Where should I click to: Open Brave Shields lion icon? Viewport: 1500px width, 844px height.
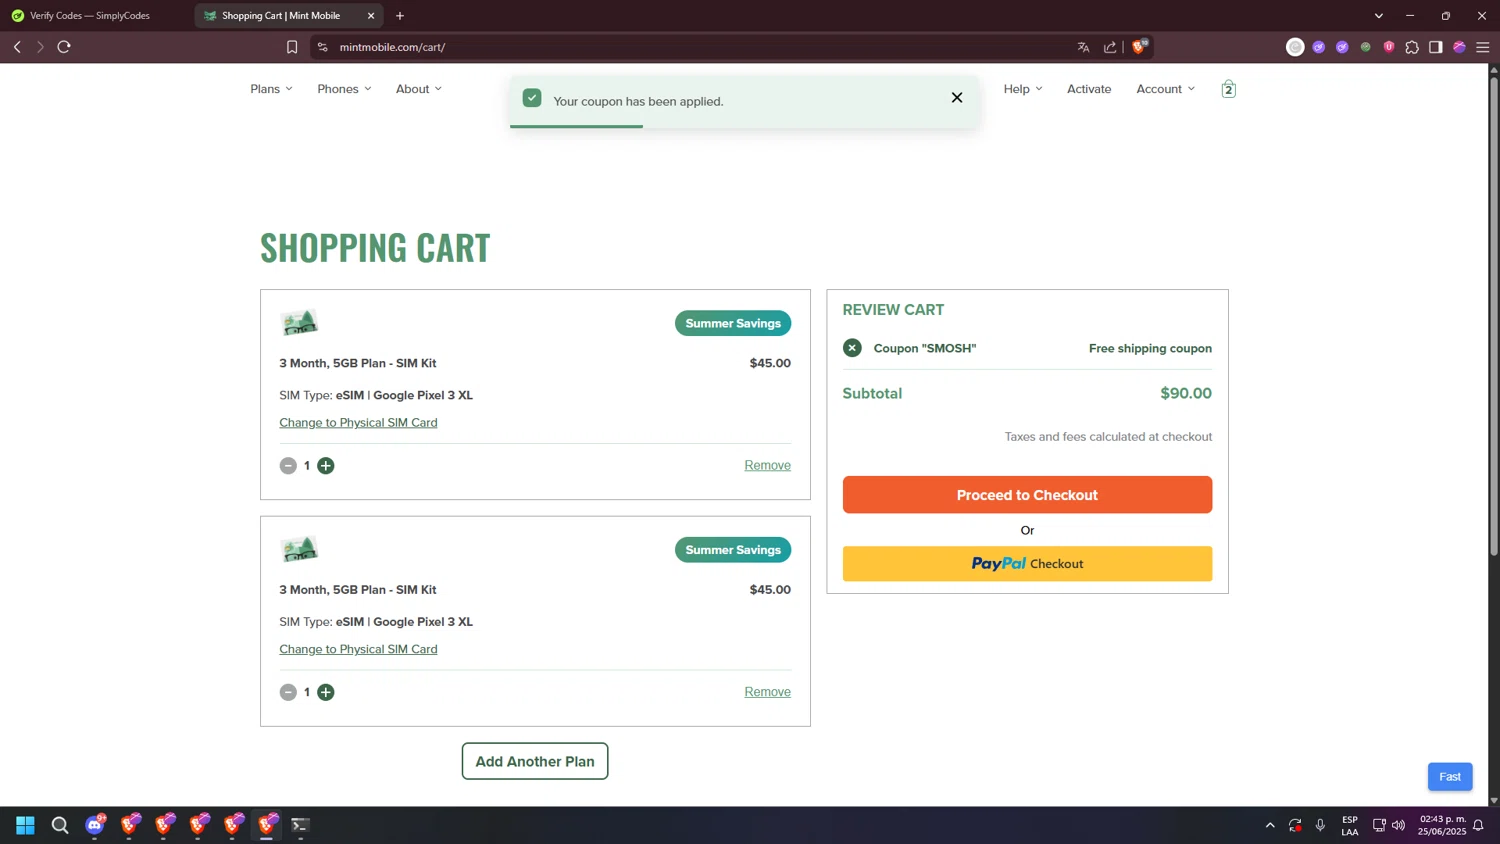point(1140,46)
